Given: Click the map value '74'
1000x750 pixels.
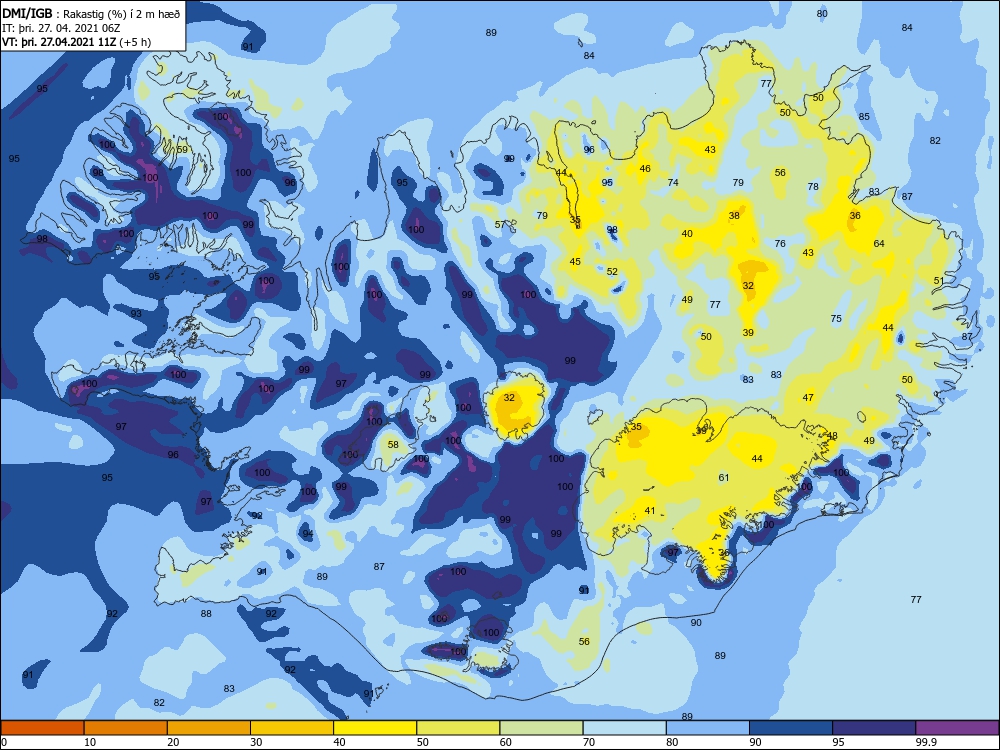Looking at the screenshot, I should [x=673, y=182].
